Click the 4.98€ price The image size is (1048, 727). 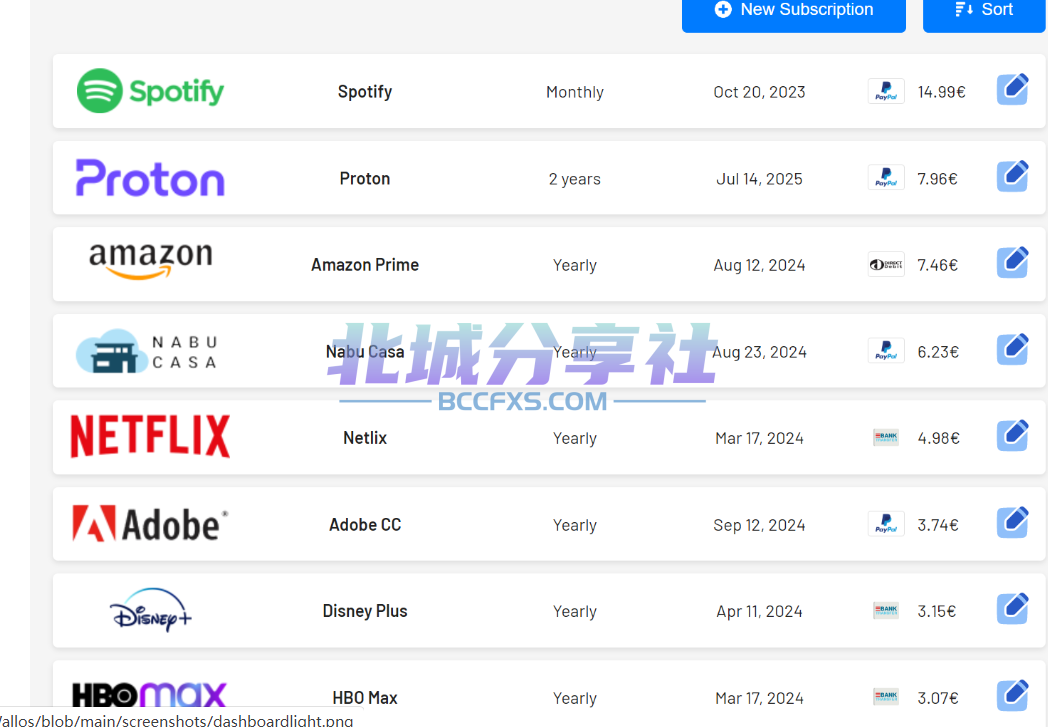tap(938, 438)
